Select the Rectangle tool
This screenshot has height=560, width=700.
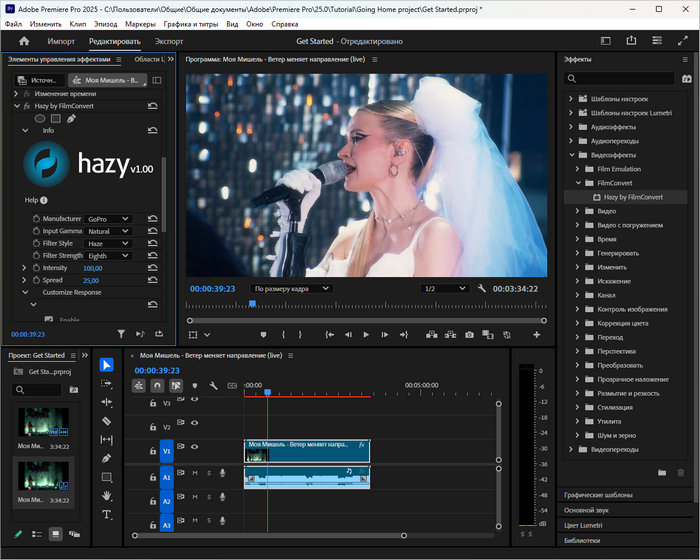pos(106,477)
